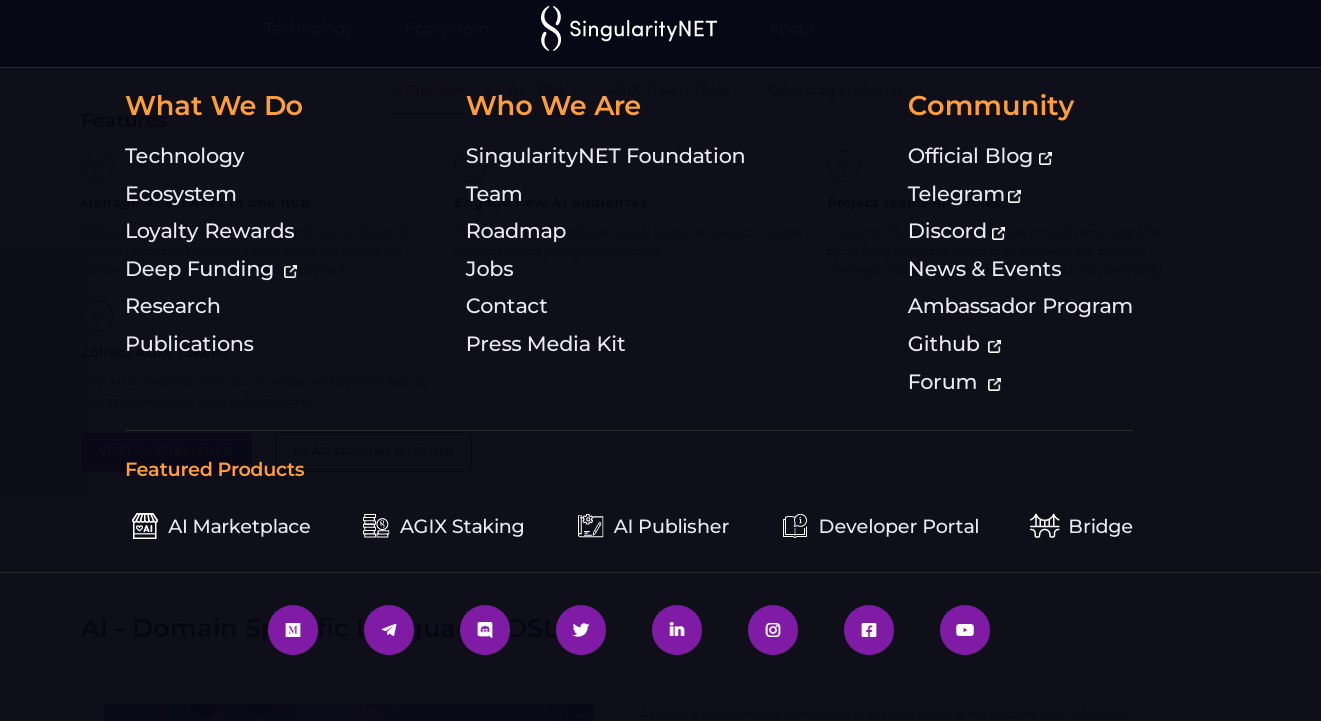This screenshot has width=1321, height=721.
Task: Open the Facebook social icon
Action: click(x=869, y=630)
